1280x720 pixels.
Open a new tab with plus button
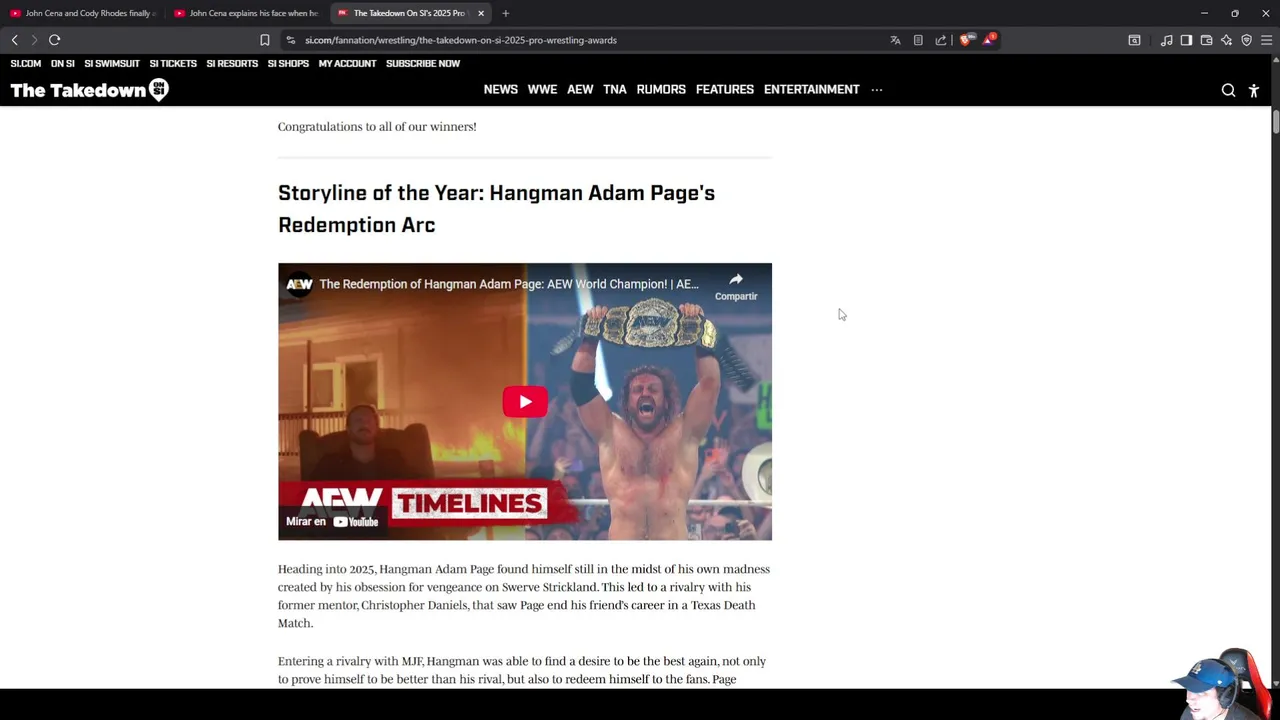point(506,13)
